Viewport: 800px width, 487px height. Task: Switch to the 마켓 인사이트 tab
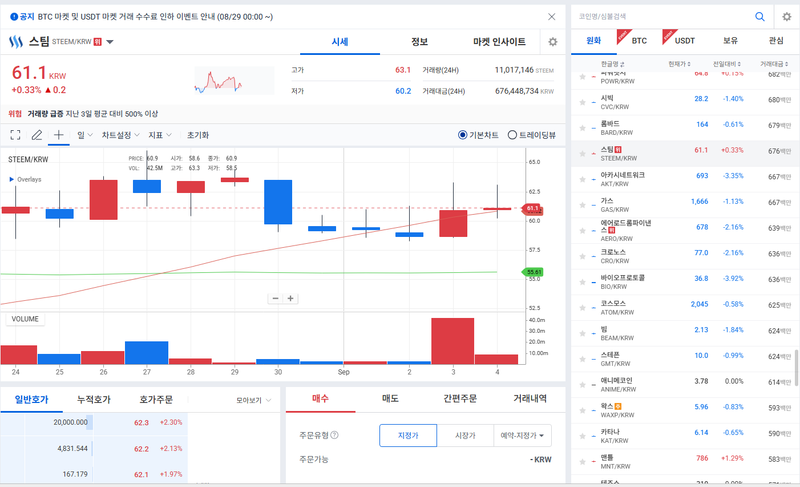(499, 42)
